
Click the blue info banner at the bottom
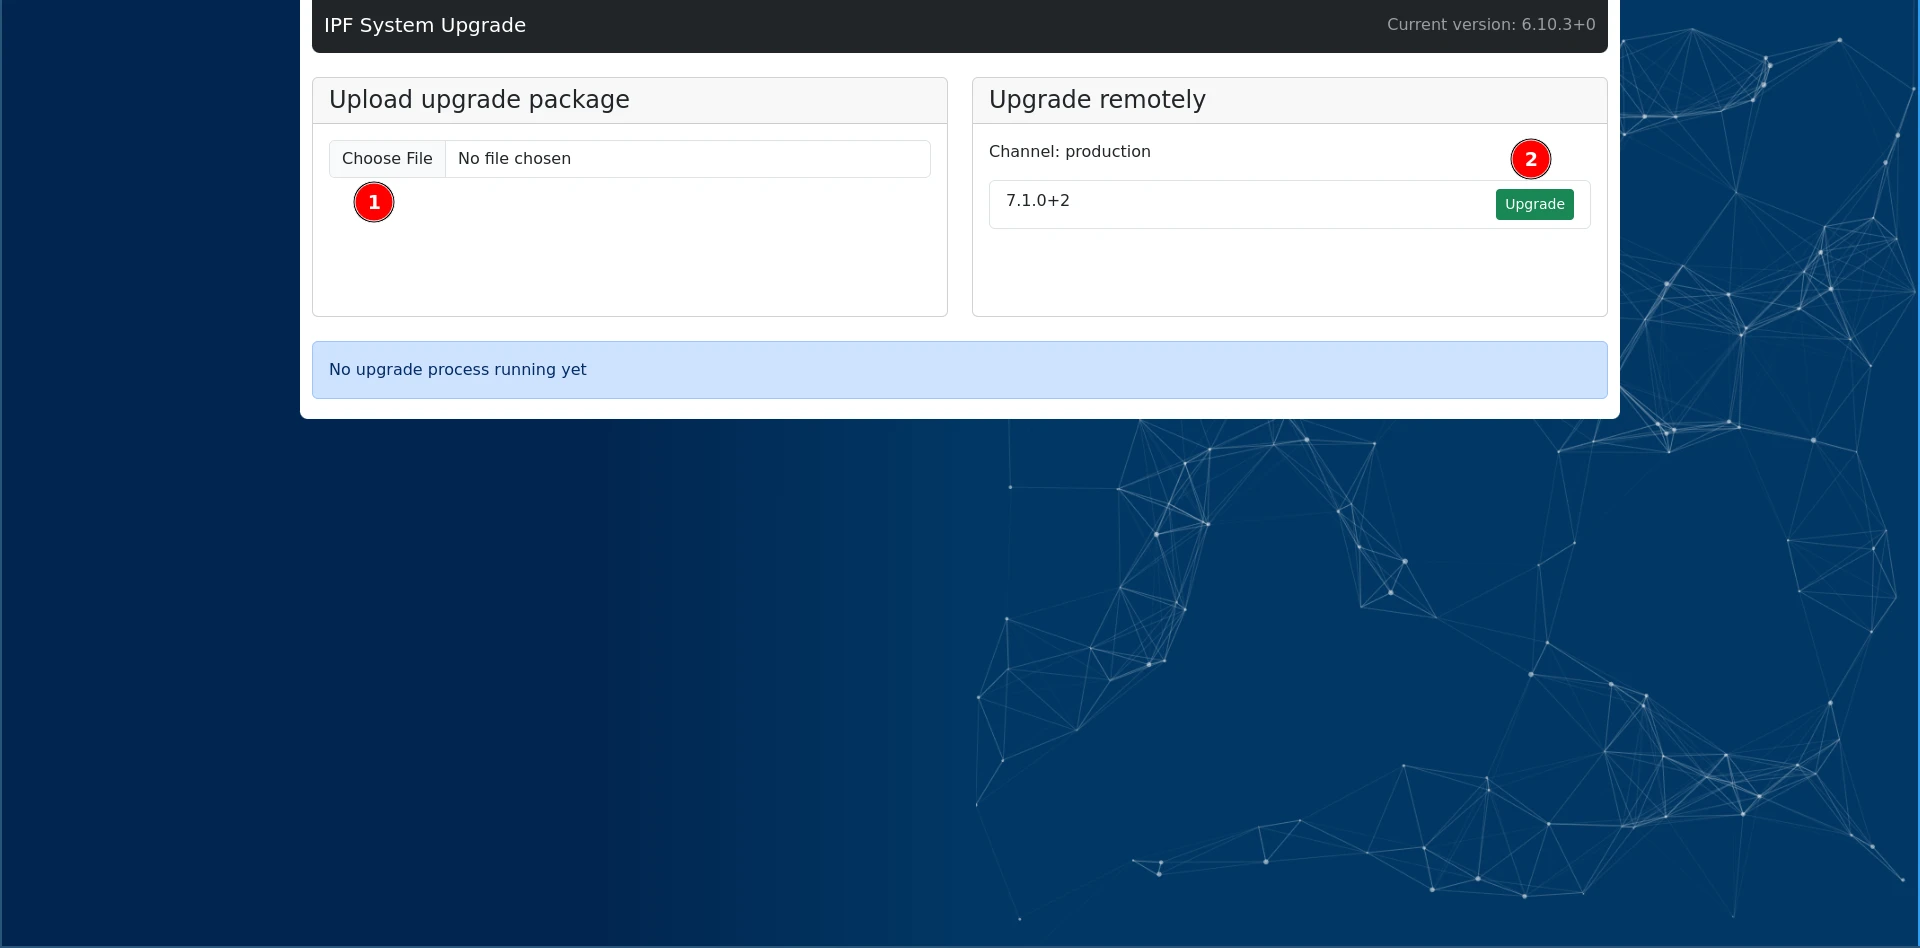click(x=959, y=369)
